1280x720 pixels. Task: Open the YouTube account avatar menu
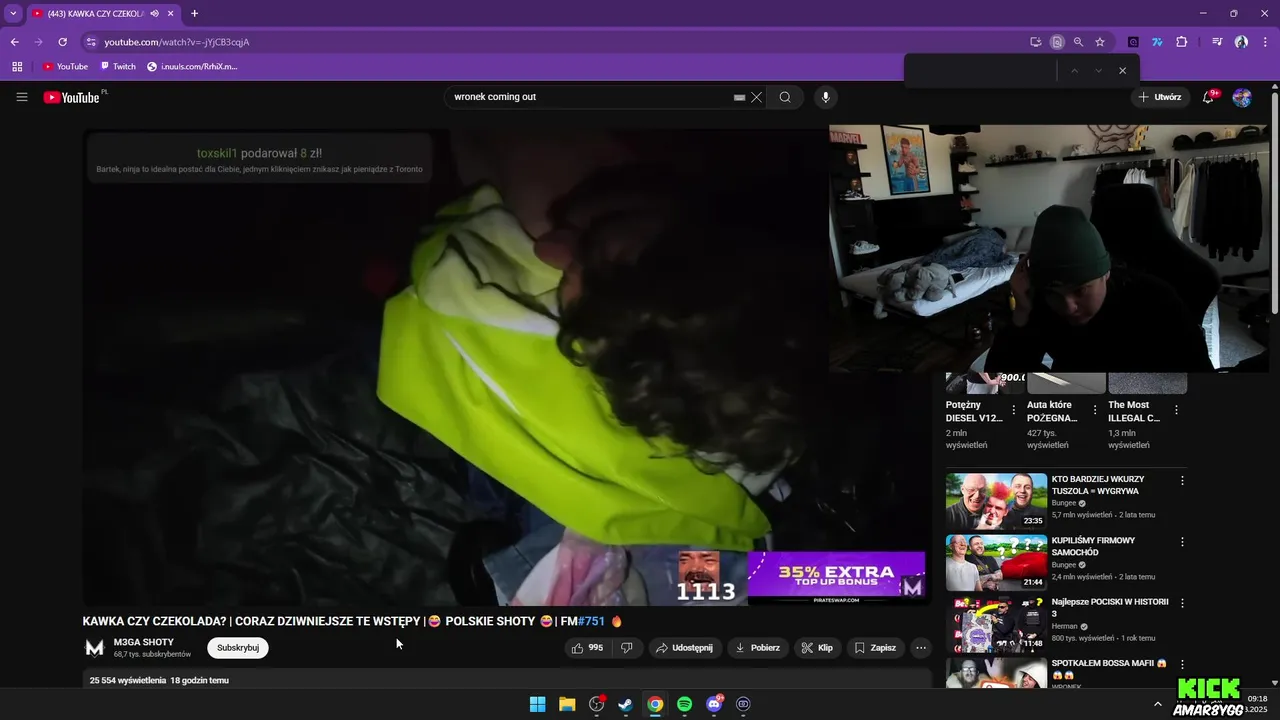tap(1242, 97)
